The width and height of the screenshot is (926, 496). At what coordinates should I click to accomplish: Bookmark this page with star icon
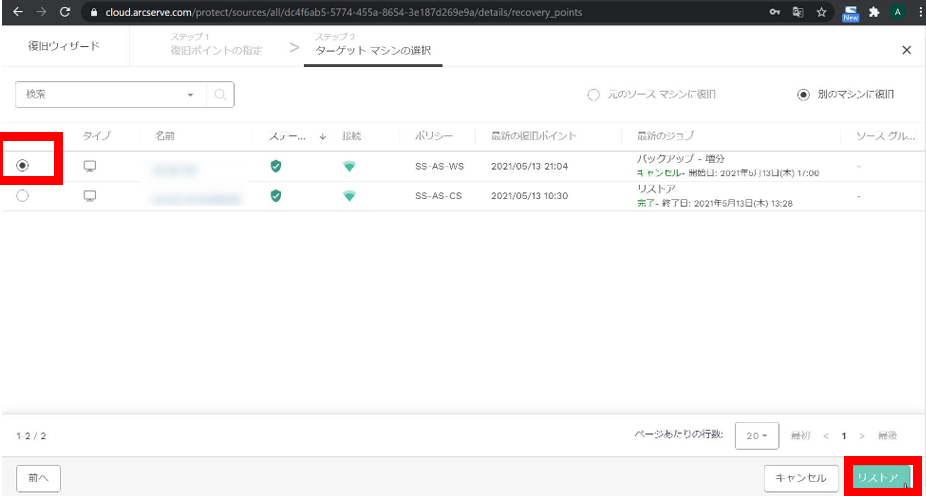pyautogui.click(x=821, y=13)
